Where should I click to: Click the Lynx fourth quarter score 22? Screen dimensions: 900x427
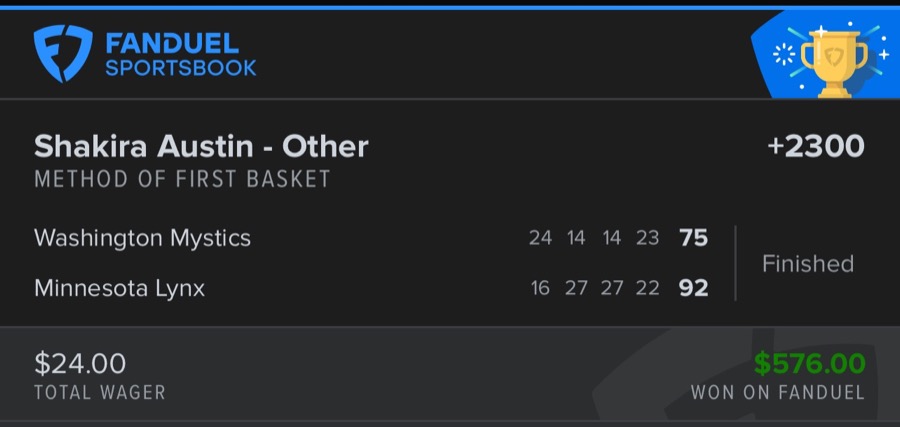pyautogui.click(x=647, y=288)
